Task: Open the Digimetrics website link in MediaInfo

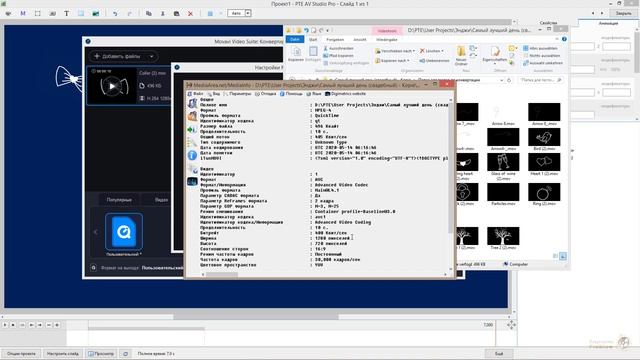Action: tap(345, 94)
